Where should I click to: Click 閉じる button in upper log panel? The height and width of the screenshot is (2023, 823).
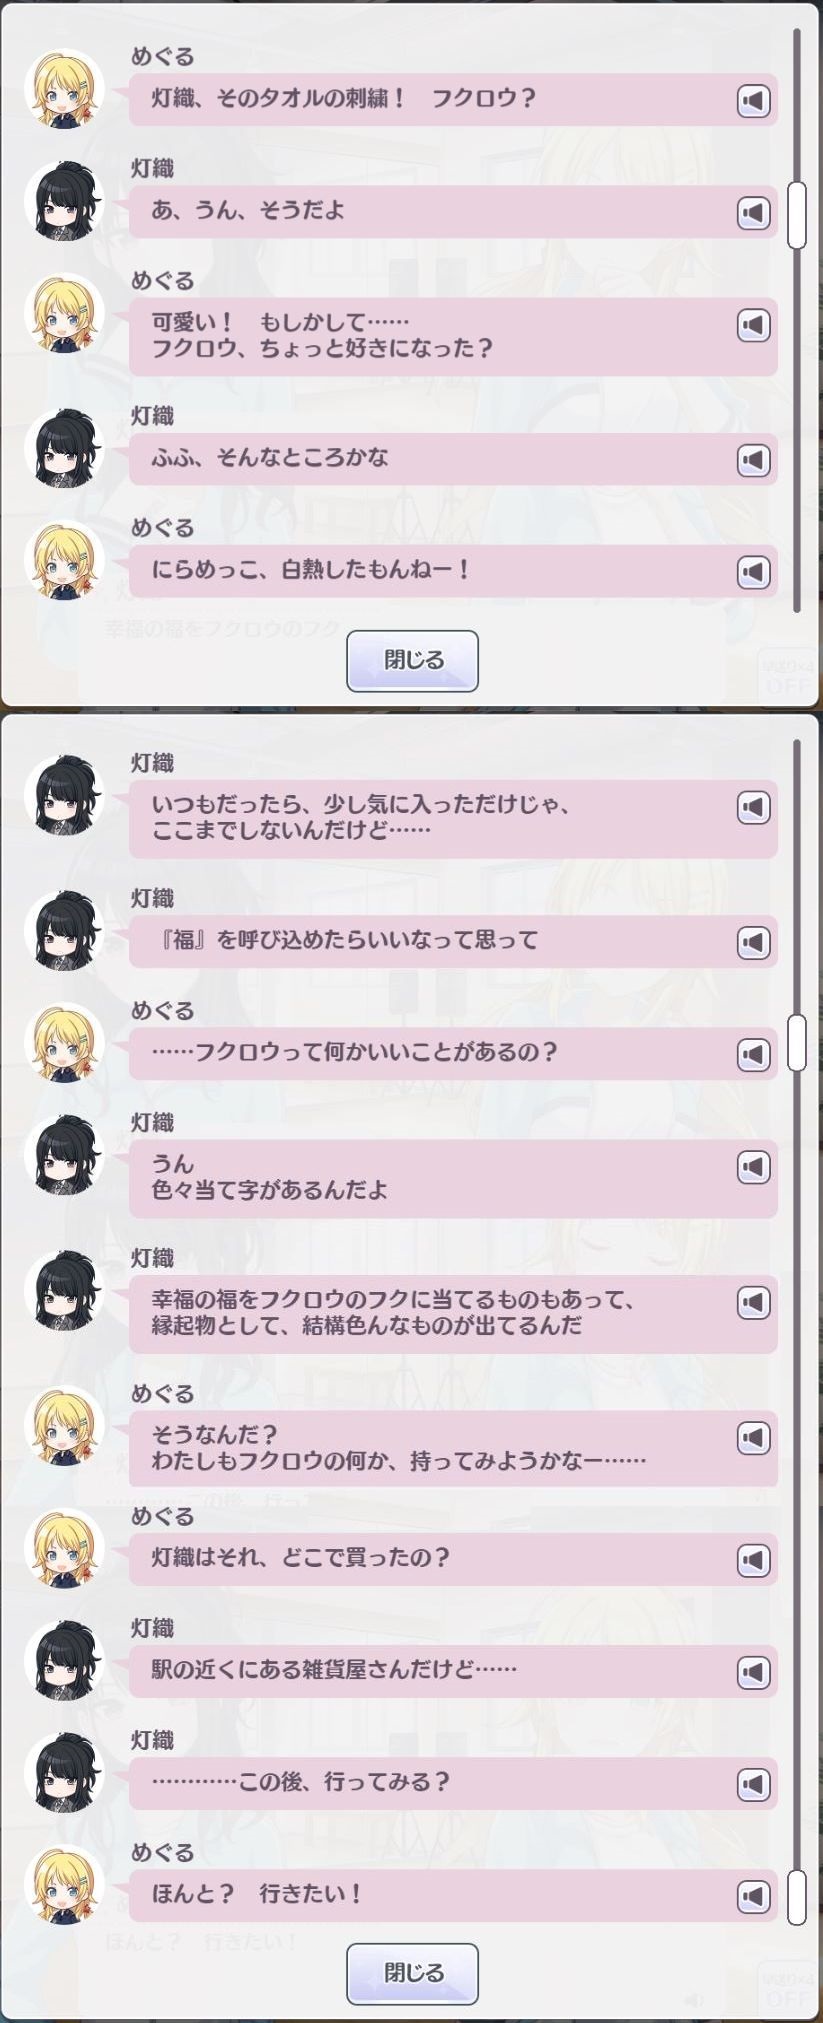click(x=412, y=661)
